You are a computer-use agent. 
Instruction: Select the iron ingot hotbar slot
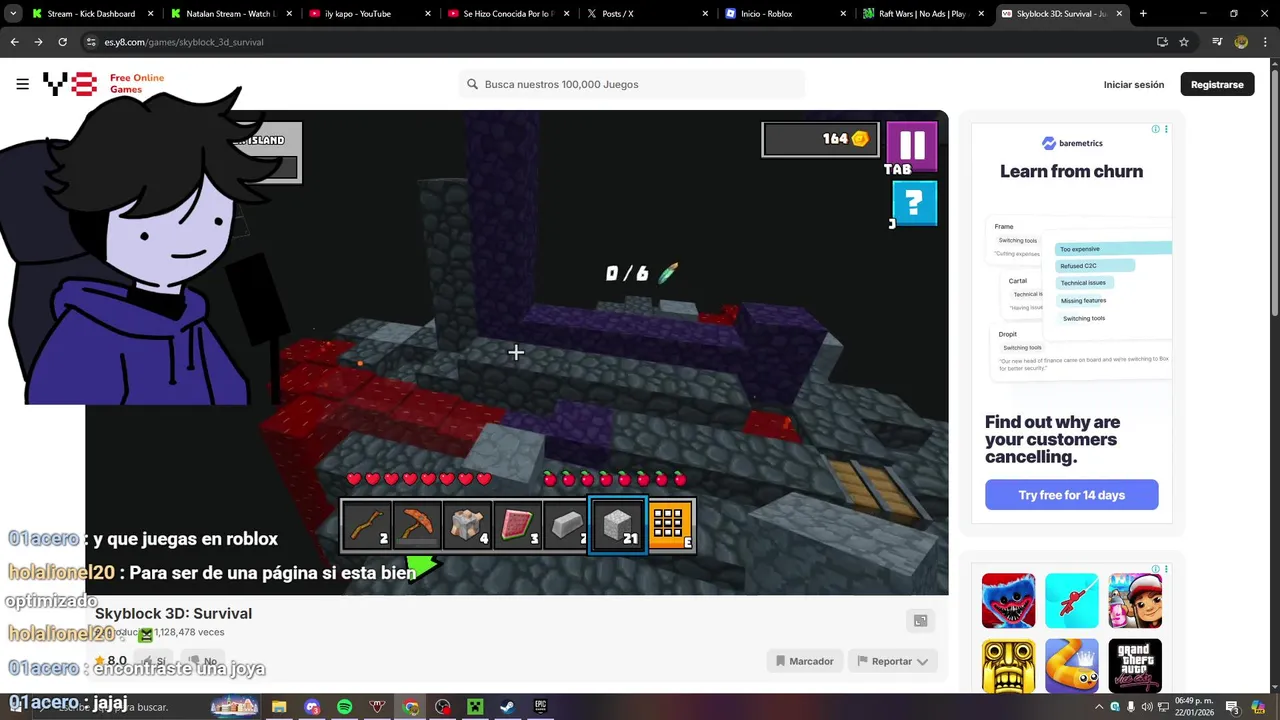point(566,525)
